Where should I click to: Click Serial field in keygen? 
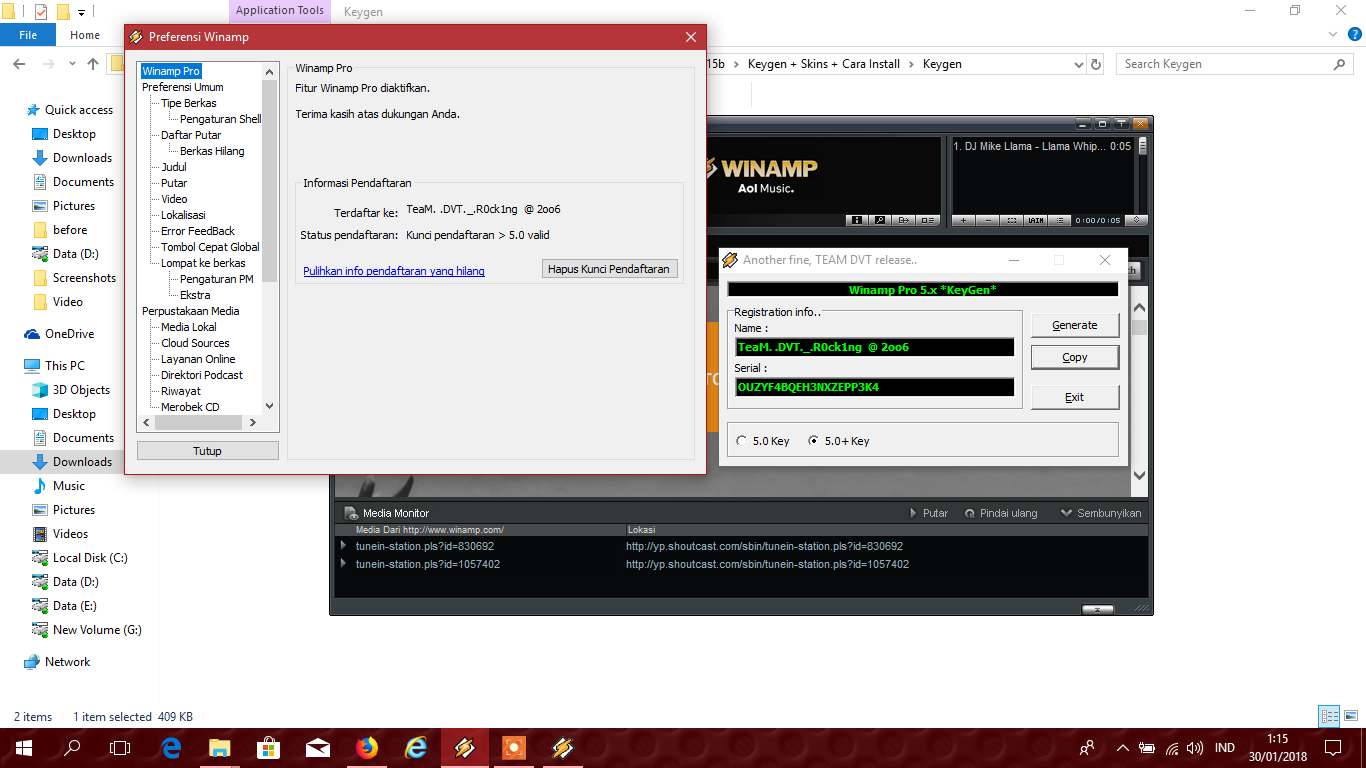[x=874, y=387]
